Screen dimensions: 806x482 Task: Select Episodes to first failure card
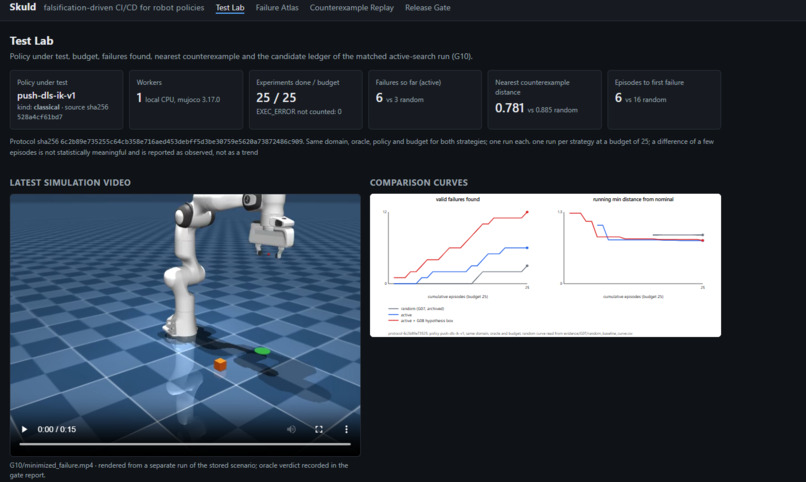664,100
